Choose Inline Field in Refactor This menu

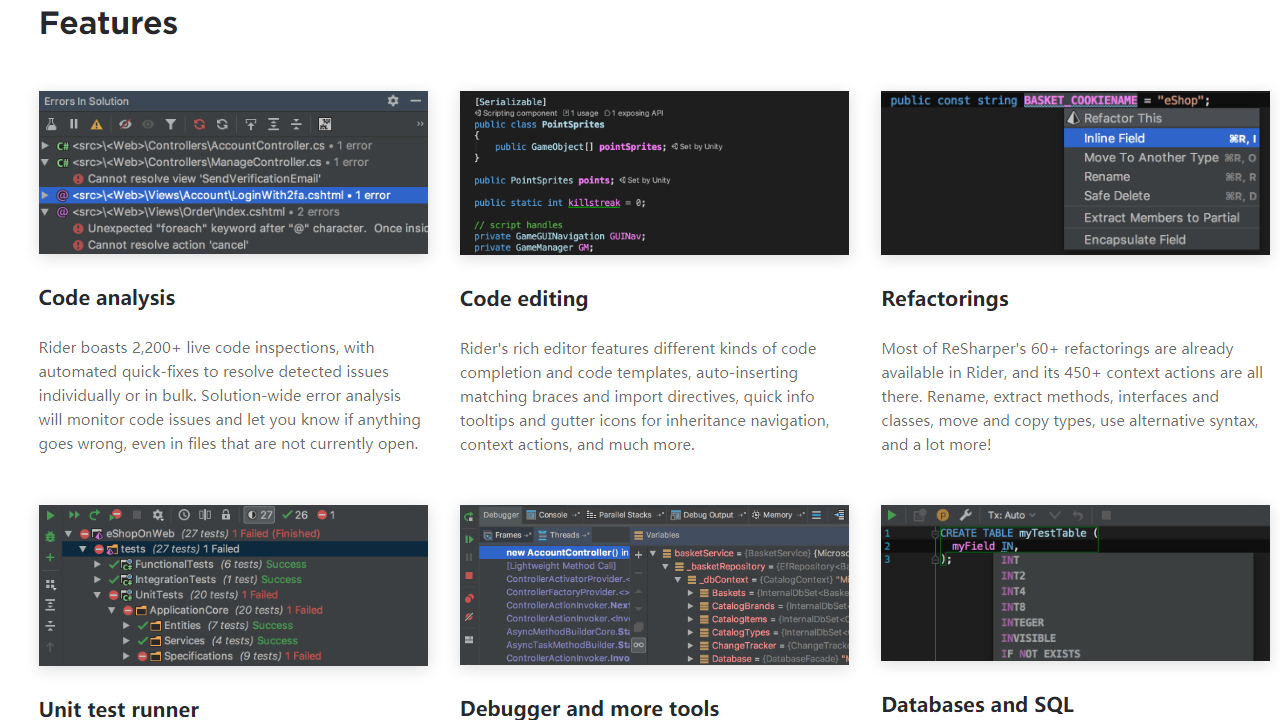tap(1161, 138)
